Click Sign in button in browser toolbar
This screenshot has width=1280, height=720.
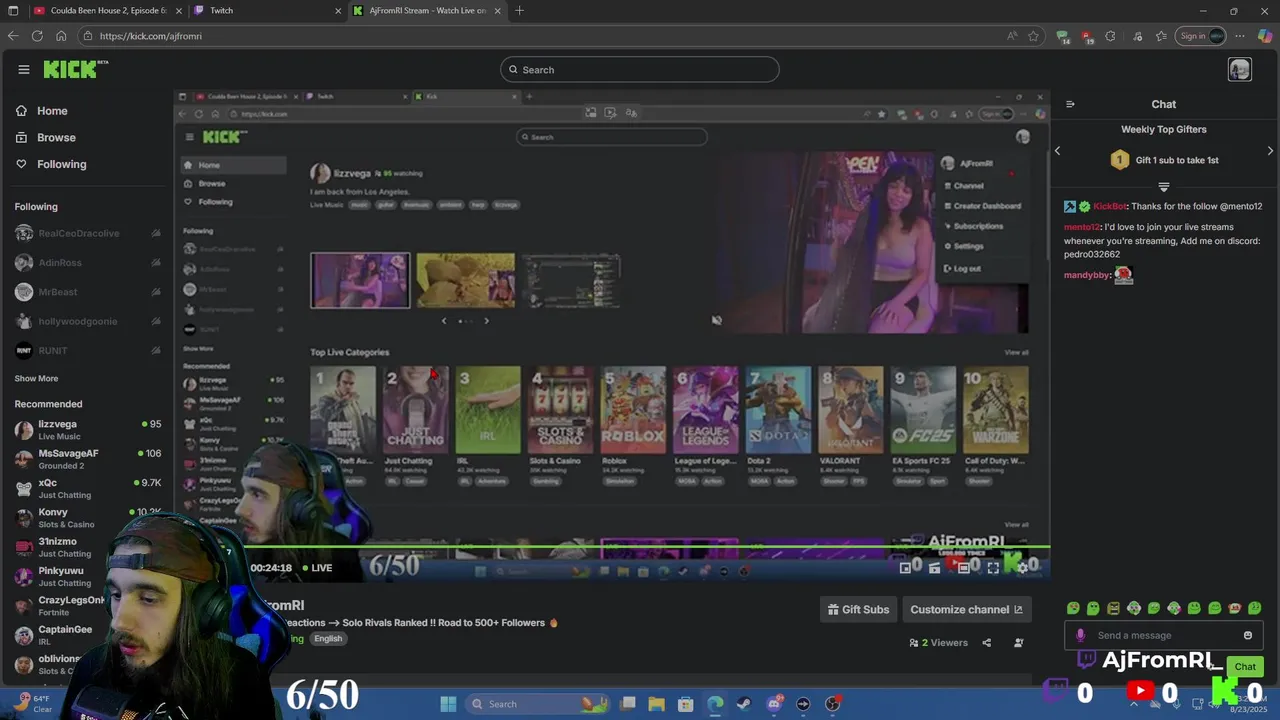tap(1201, 36)
